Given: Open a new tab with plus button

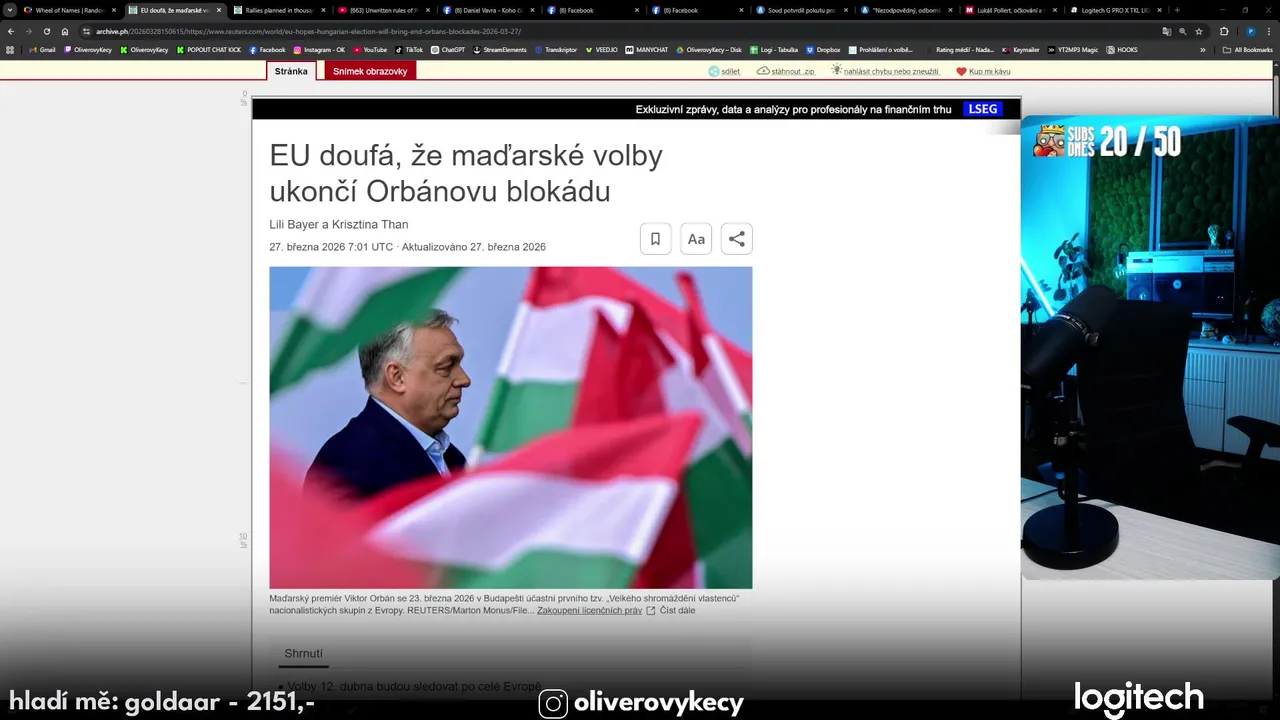Looking at the screenshot, I should (1177, 10).
